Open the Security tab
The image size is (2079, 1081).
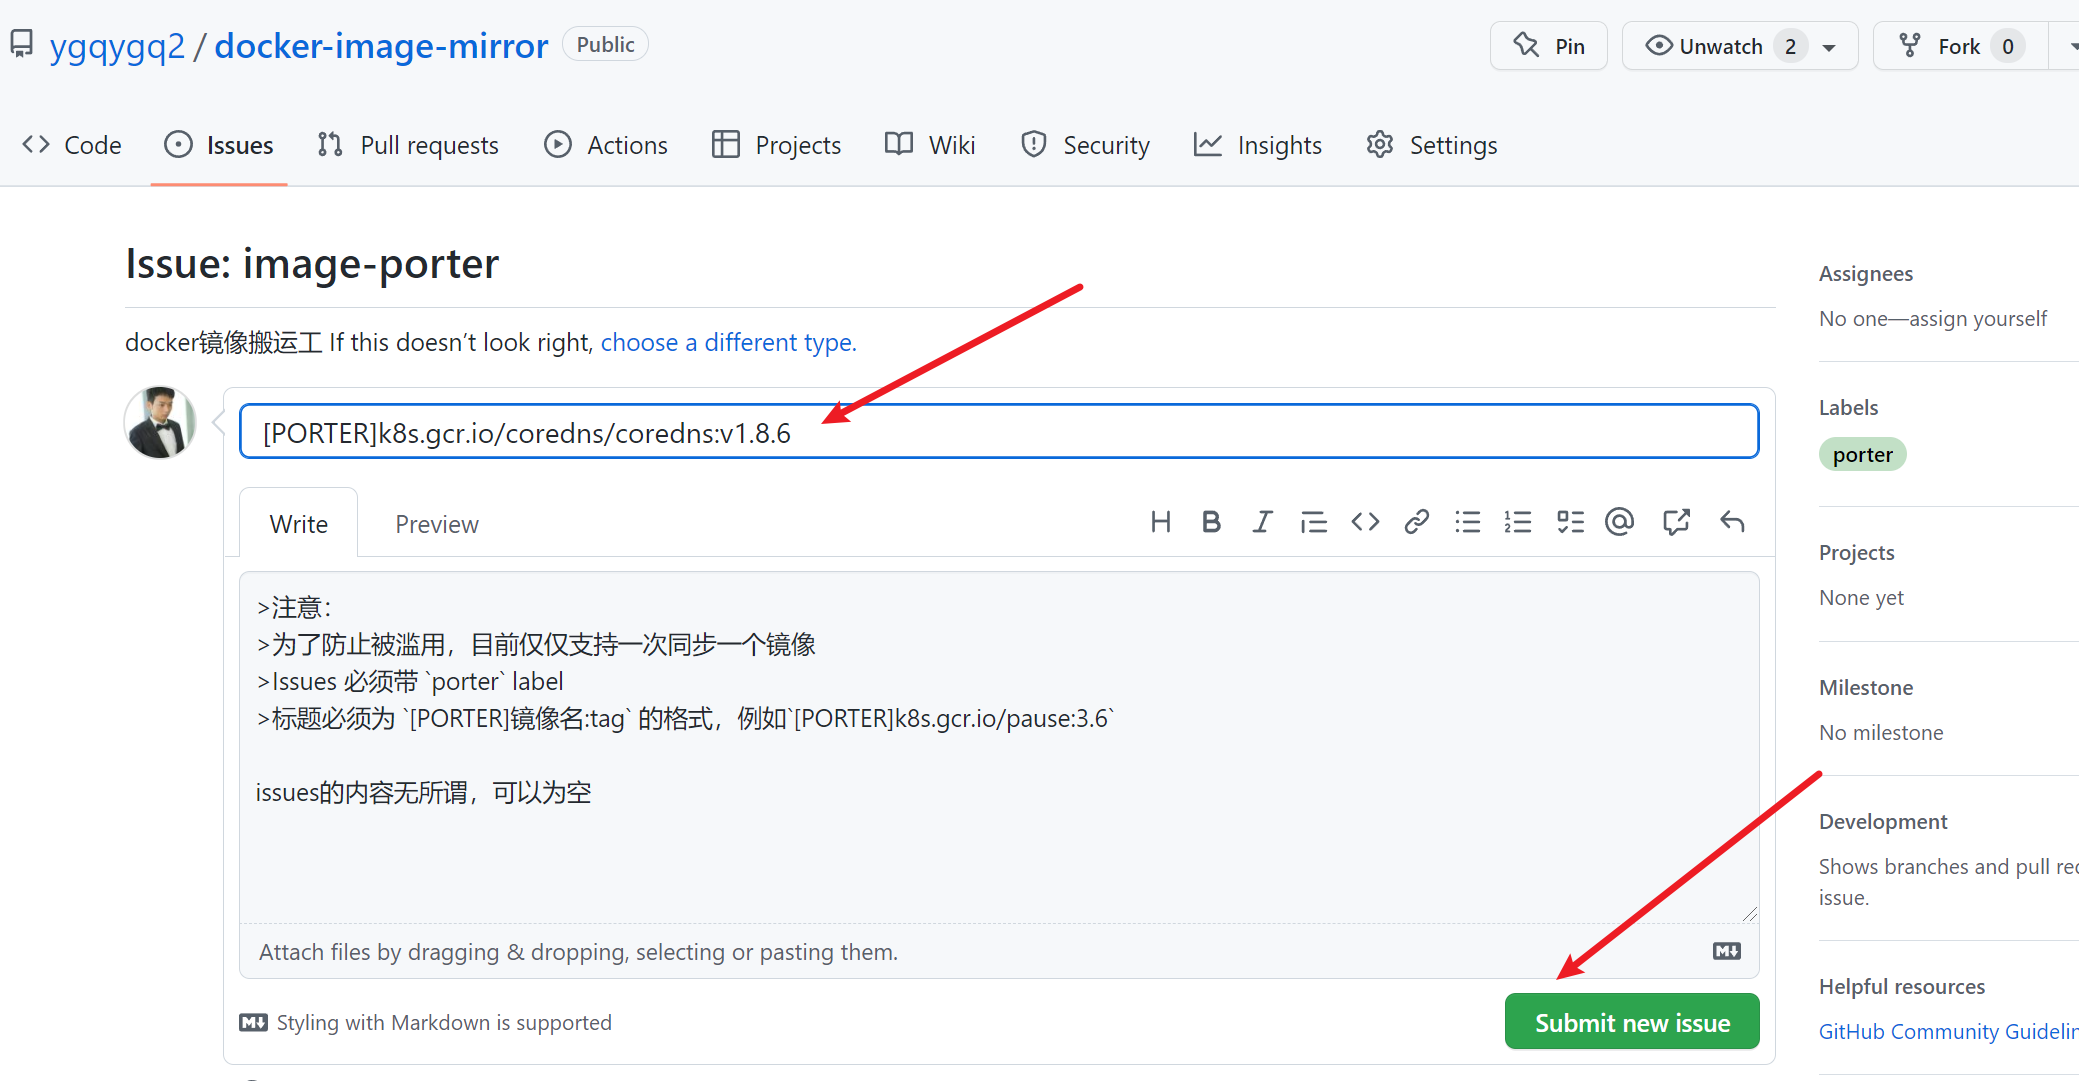pyautogui.click(x=1086, y=145)
